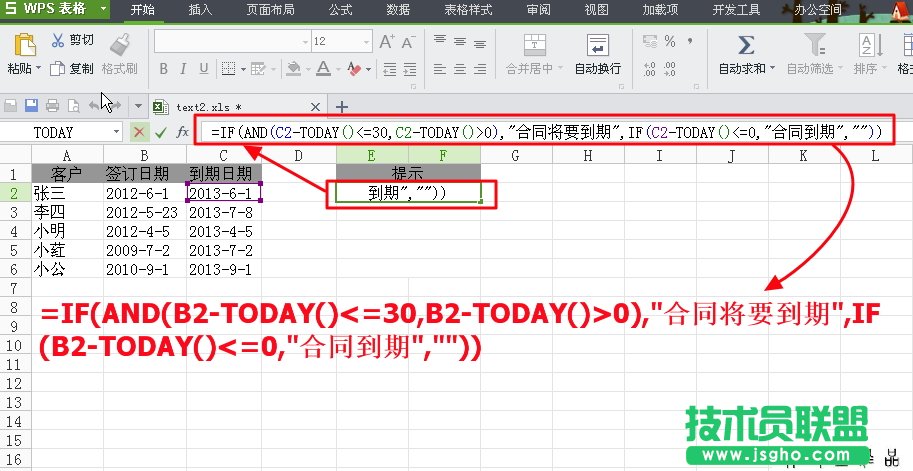
Task: Click the AutoSum sigma icon
Action: point(746,45)
